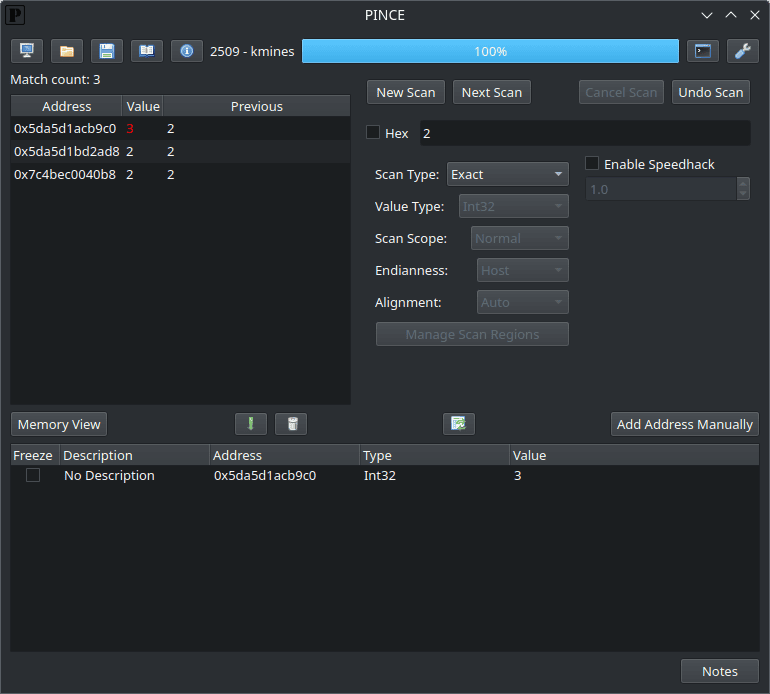Screen dimensions: 770x694
Task: Open the Scan Scope Normal dropdown
Action: 520,238
